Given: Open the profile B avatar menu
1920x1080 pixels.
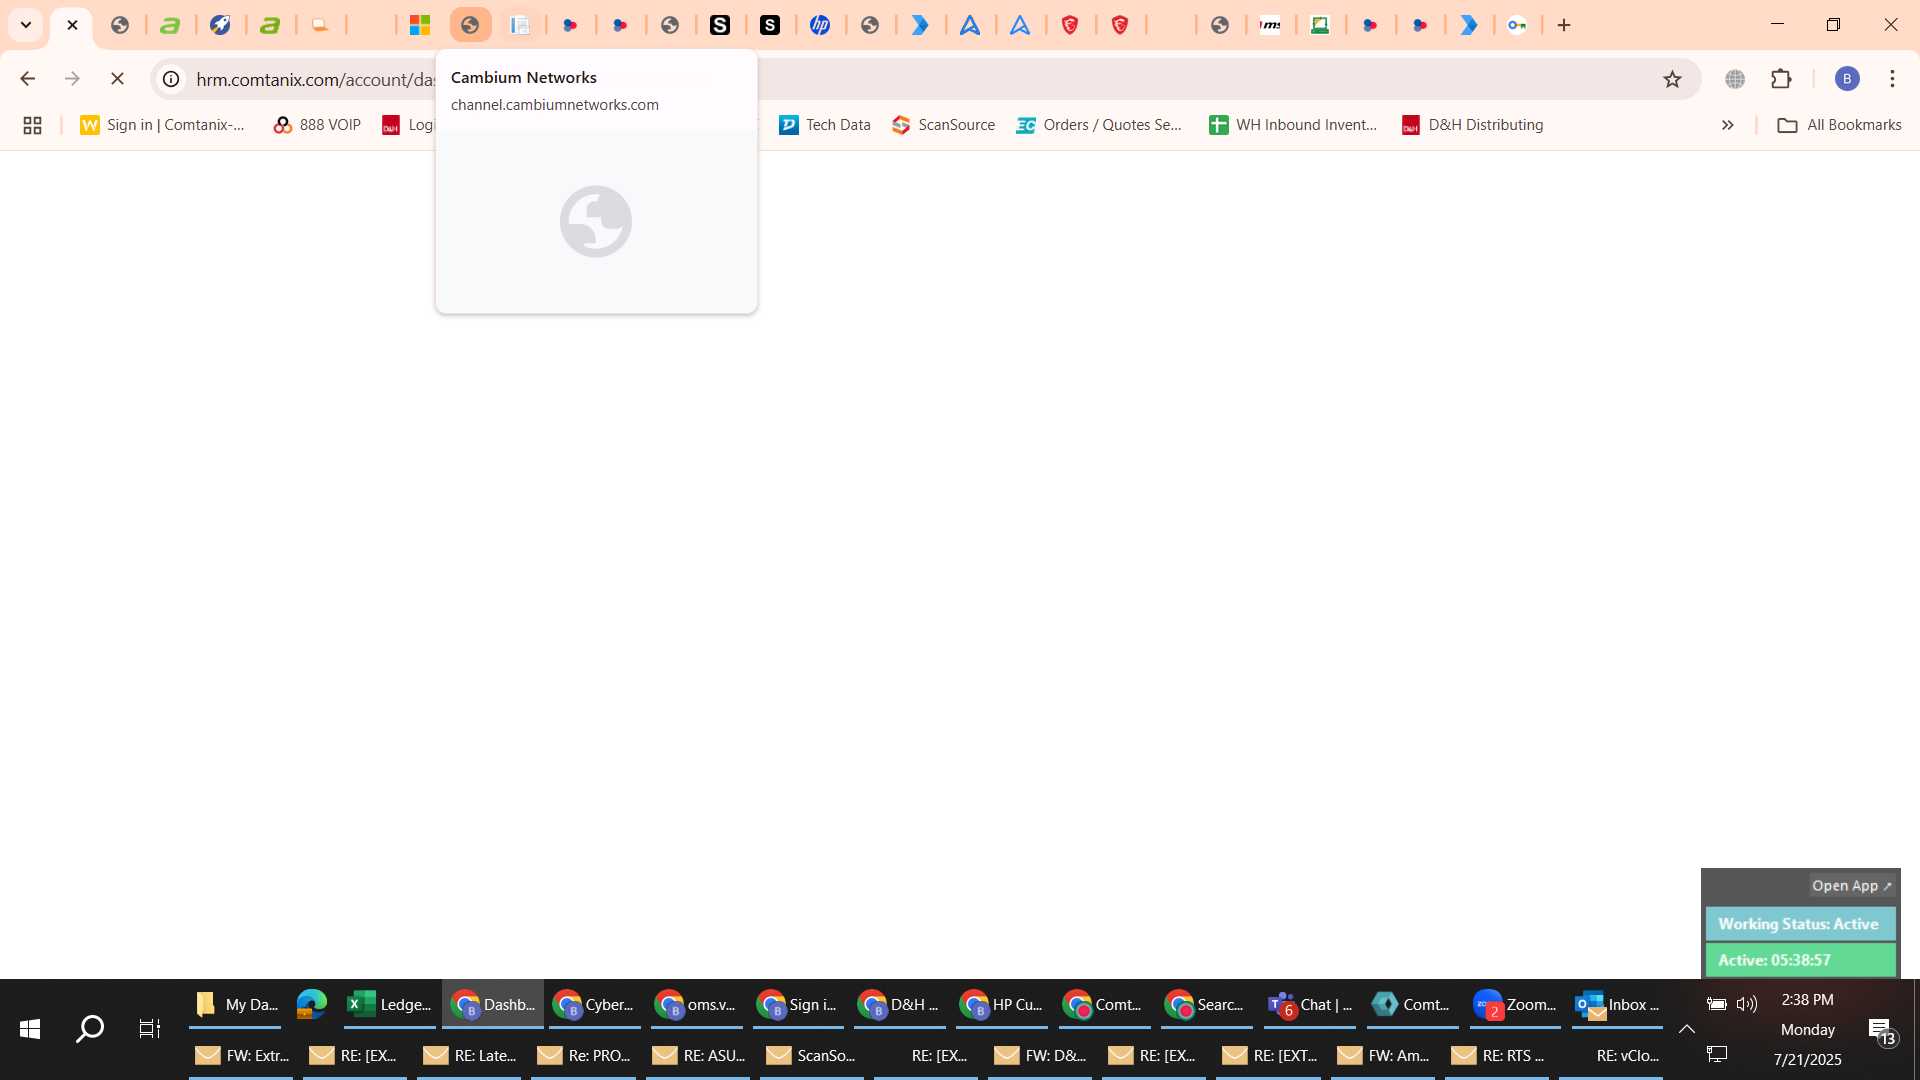Looking at the screenshot, I should pyautogui.click(x=1847, y=78).
